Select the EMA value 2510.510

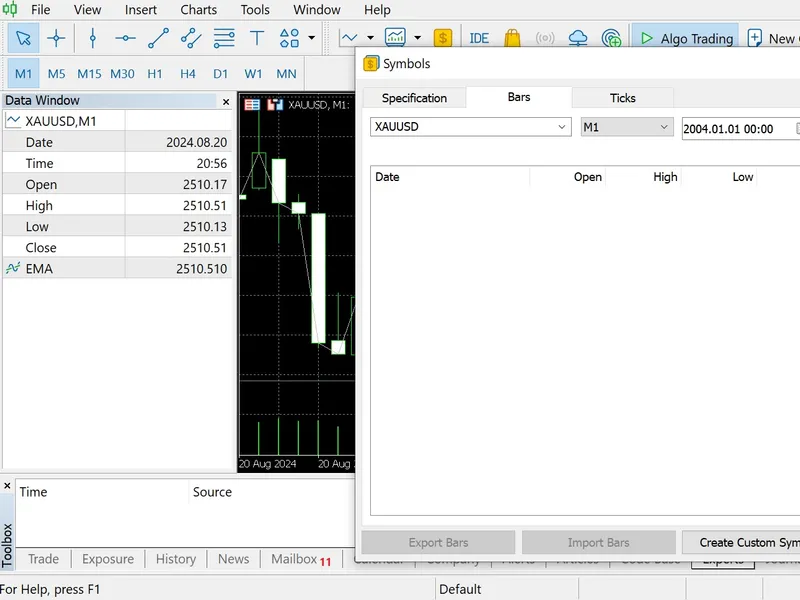pyautogui.click(x=202, y=269)
